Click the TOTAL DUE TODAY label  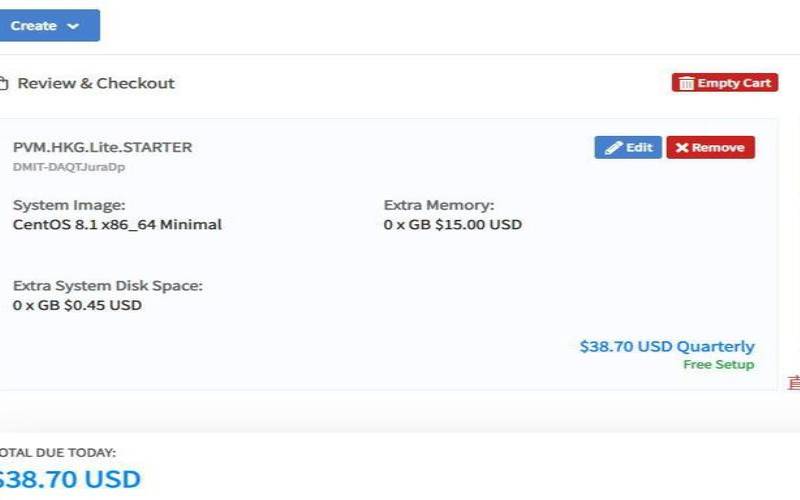click(x=58, y=453)
